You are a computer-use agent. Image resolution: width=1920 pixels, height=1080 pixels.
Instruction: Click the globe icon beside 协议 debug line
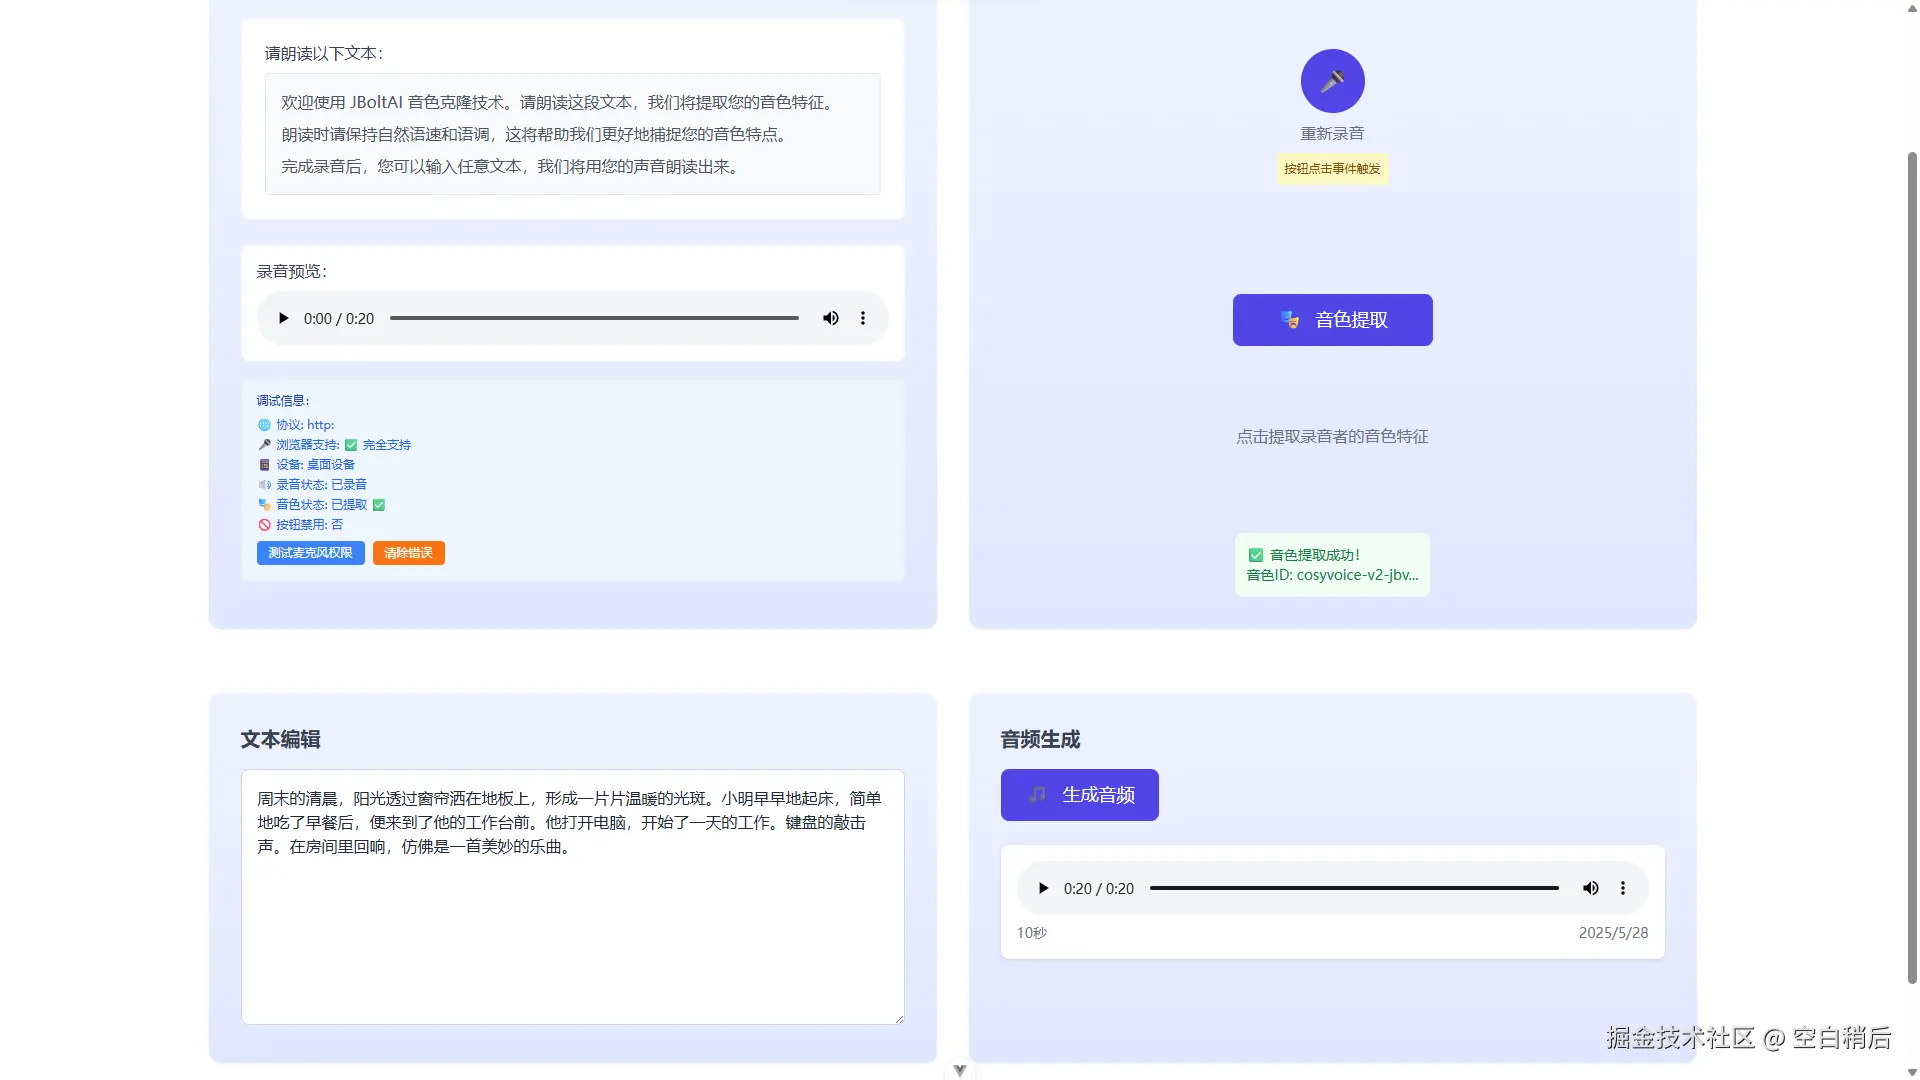coord(264,424)
